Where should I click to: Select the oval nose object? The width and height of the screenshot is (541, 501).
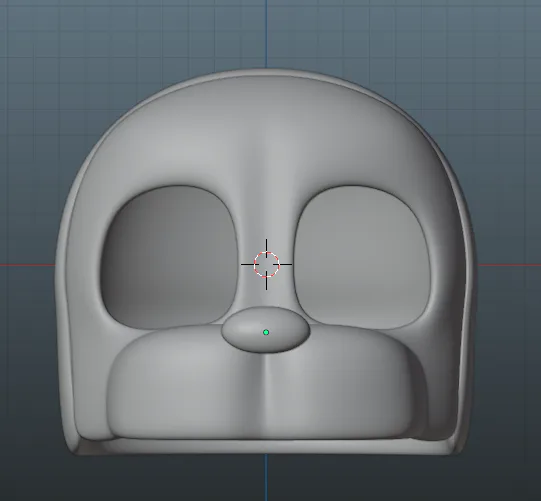pos(265,330)
